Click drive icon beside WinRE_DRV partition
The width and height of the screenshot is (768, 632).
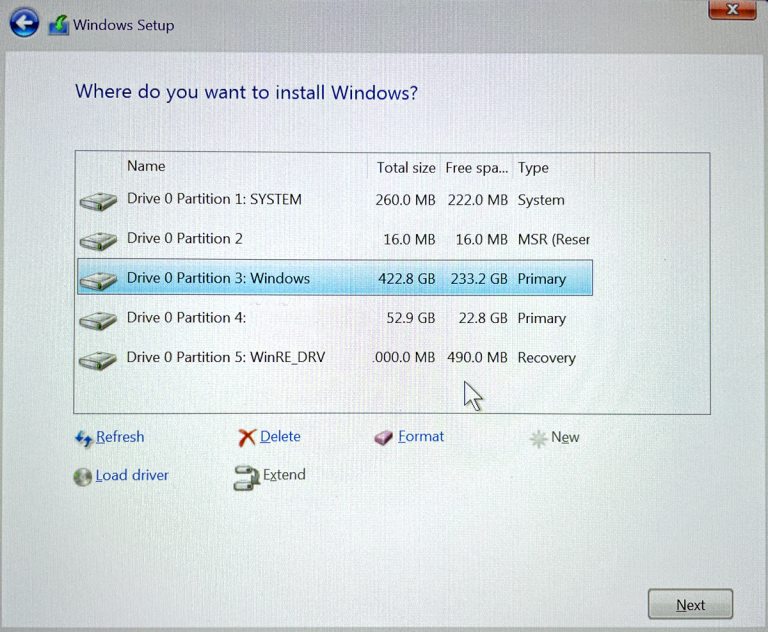pos(98,359)
